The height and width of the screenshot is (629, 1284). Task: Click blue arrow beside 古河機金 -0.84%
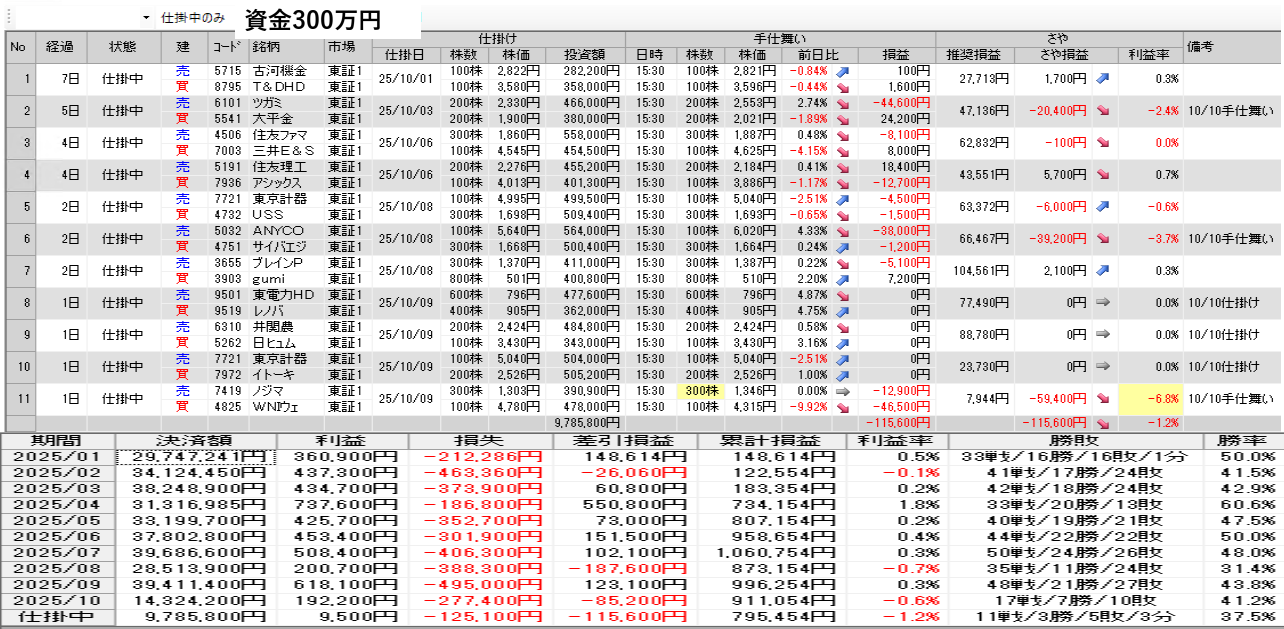(x=841, y=71)
